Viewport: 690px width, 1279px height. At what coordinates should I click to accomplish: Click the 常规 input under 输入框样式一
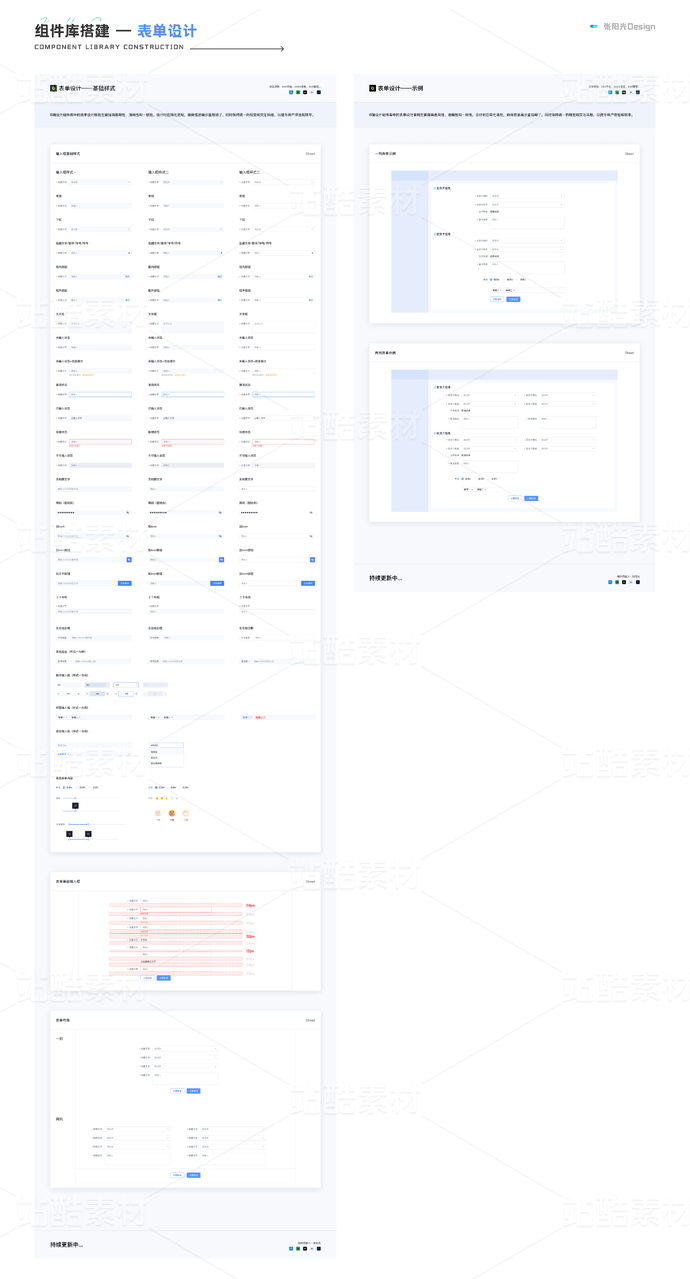100,205
